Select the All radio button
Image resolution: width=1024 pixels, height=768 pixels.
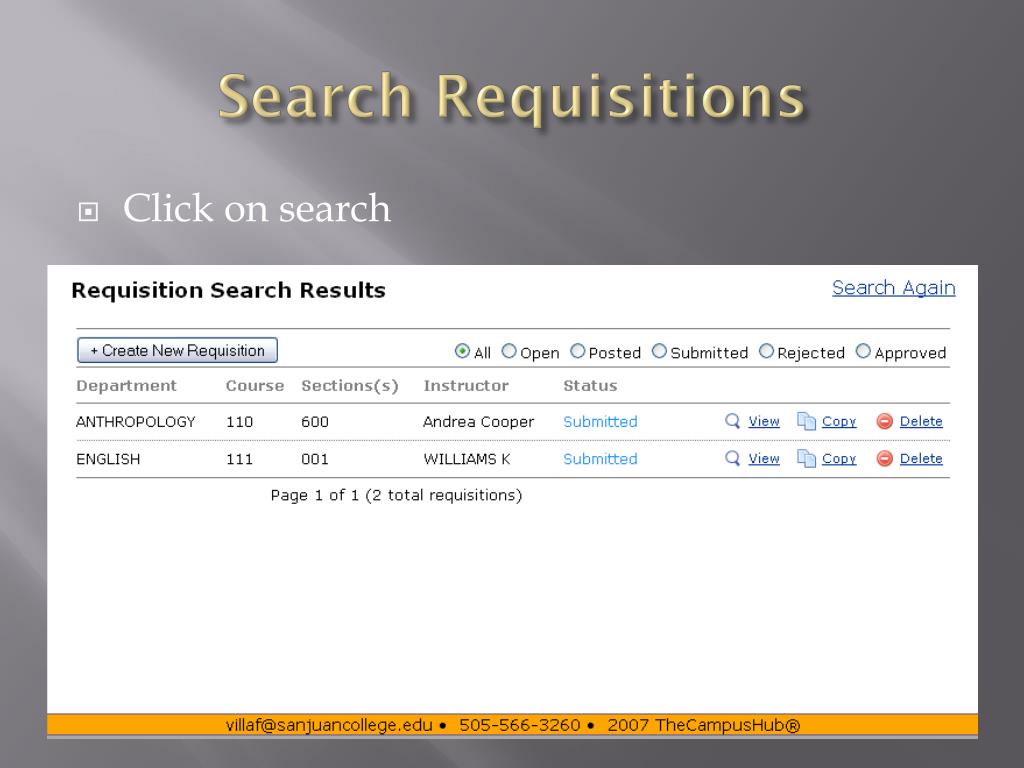click(462, 351)
